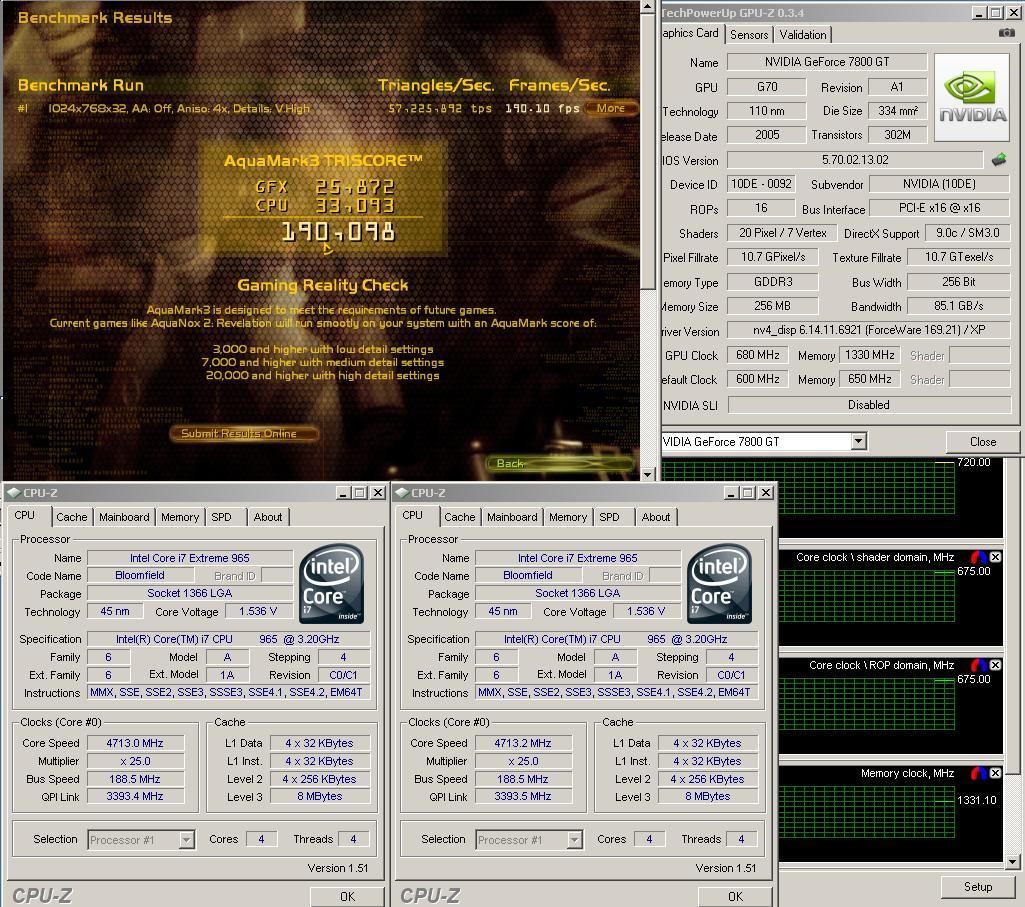Switch to the Validation tab in GPU-Z
The image size is (1025, 907).
(x=803, y=35)
